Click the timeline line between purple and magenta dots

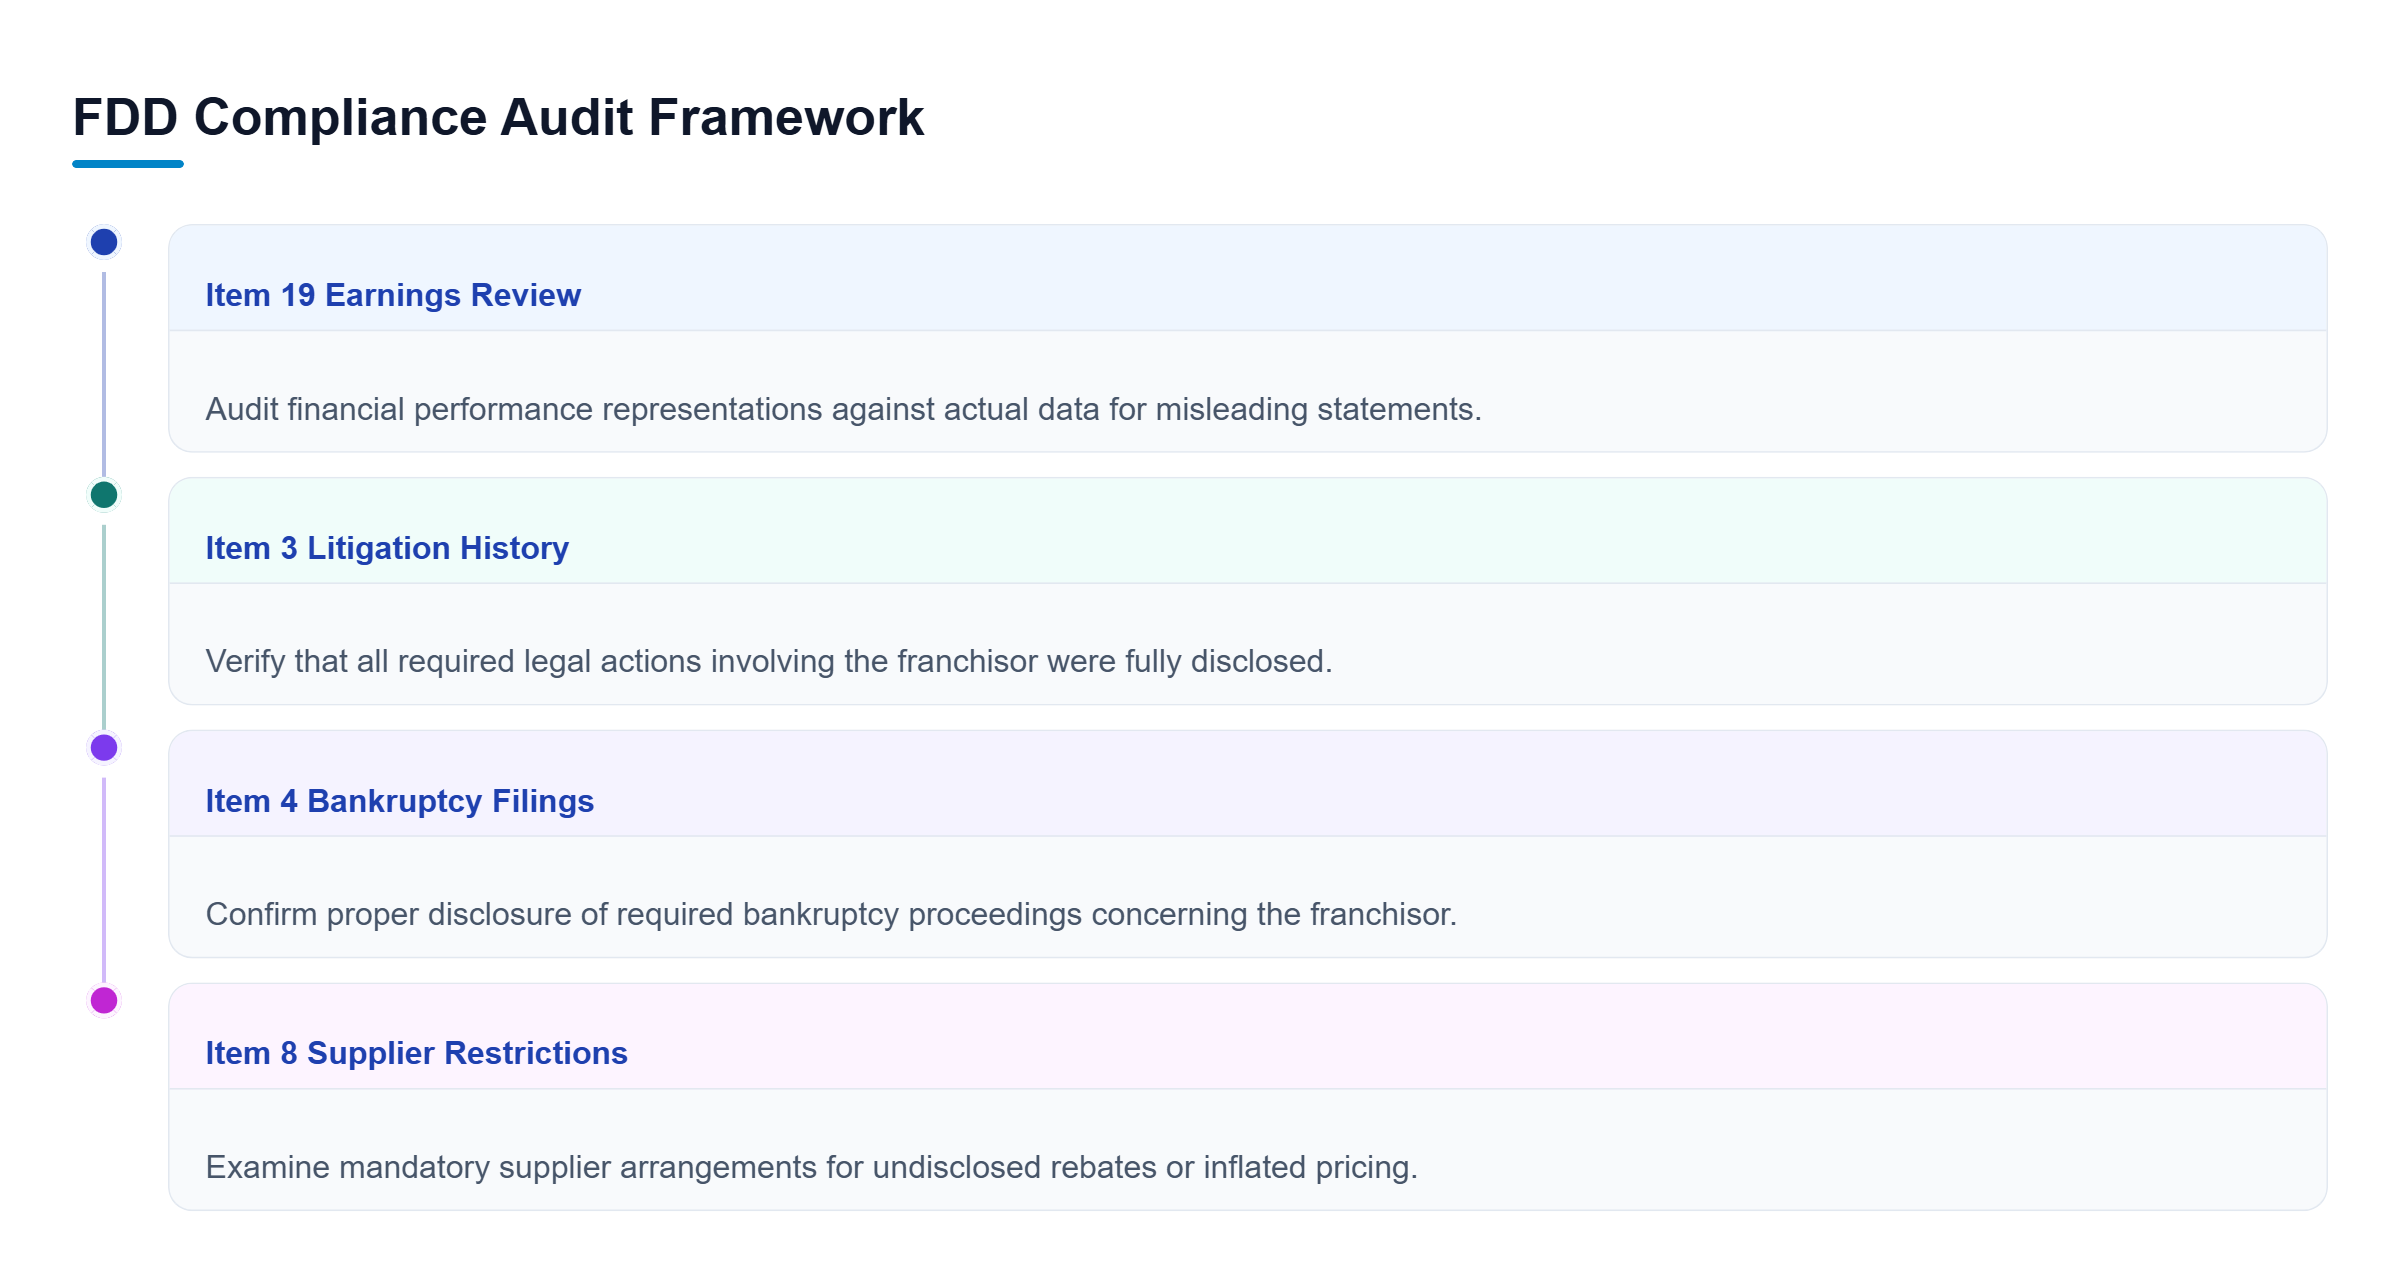(x=104, y=880)
